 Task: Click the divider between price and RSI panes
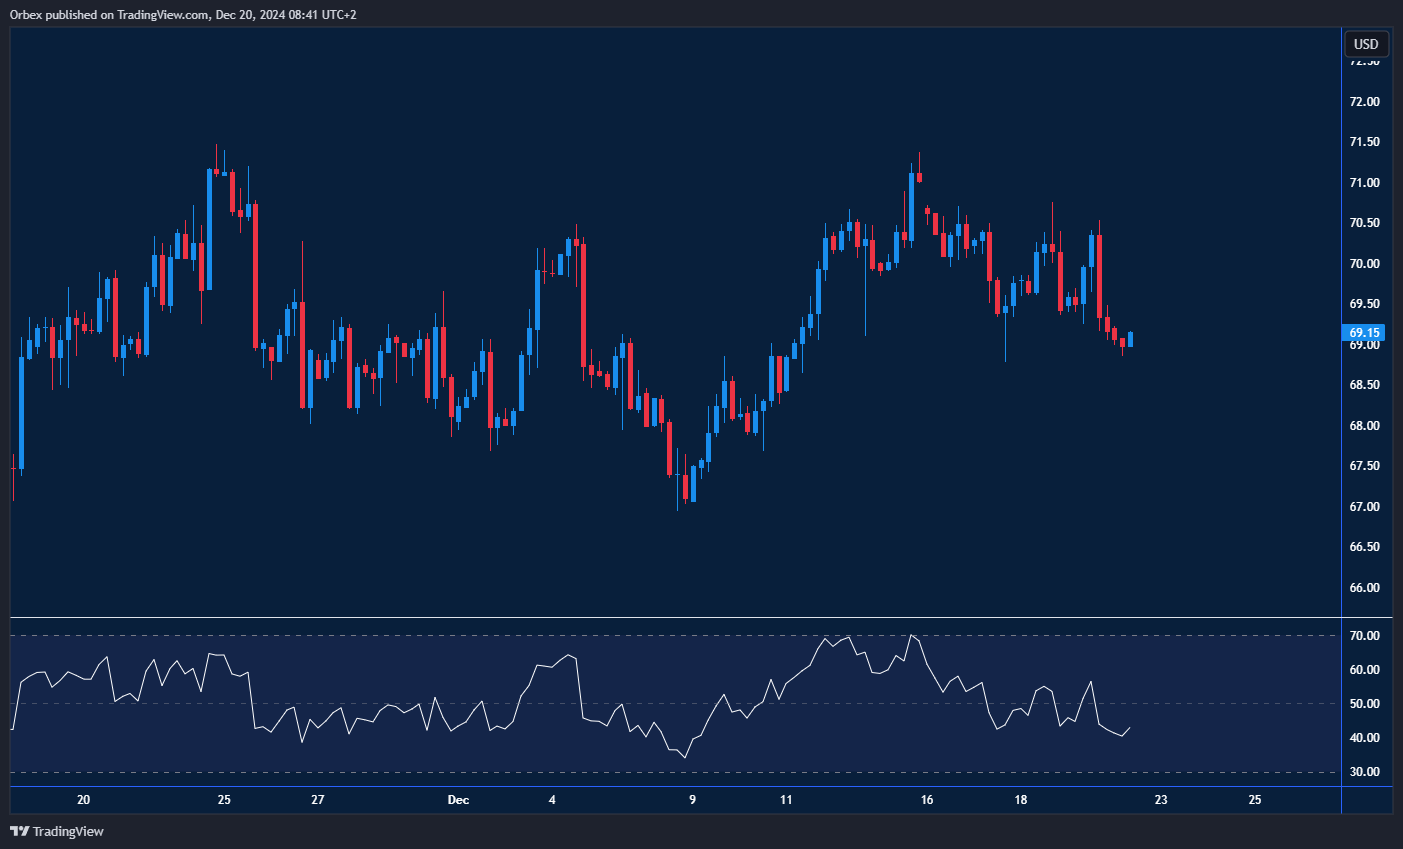pyautogui.click(x=675, y=618)
